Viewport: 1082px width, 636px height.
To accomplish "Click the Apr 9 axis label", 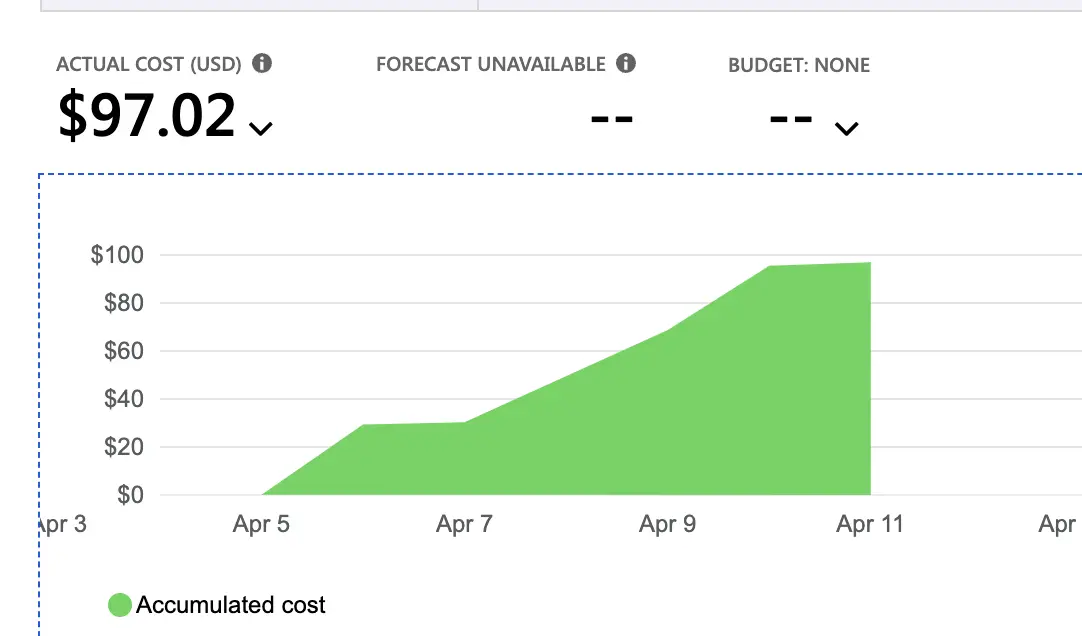I will point(667,524).
